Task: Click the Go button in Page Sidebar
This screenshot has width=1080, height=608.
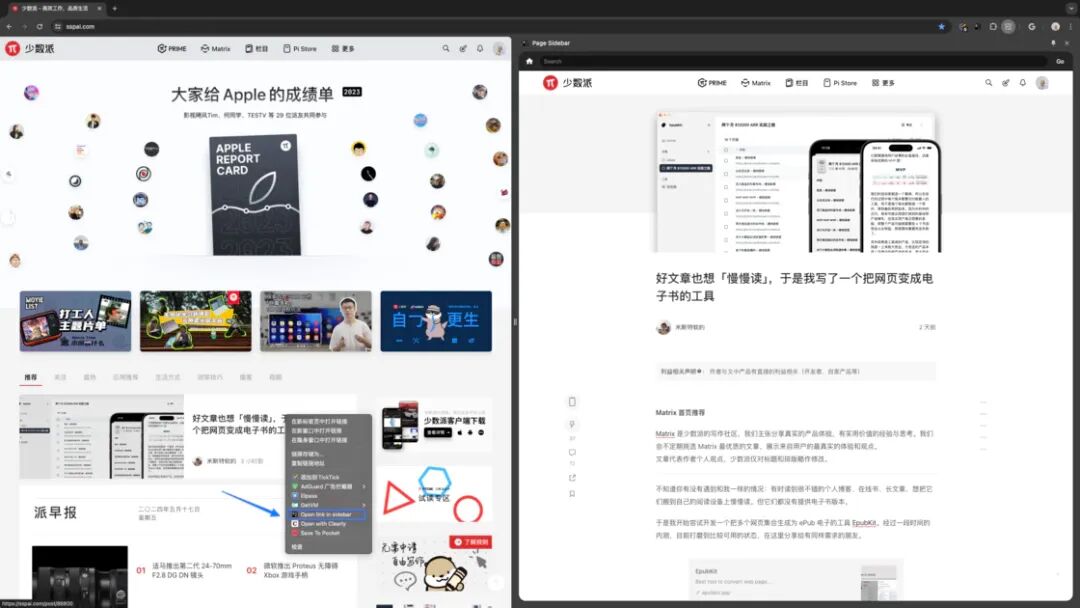Action: pyautogui.click(x=1060, y=61)
